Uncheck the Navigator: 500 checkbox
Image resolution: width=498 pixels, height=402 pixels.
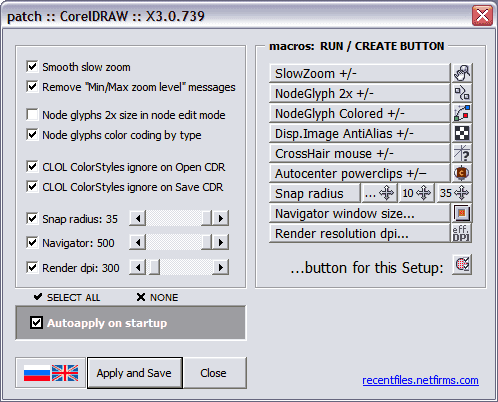pos(32,243)
